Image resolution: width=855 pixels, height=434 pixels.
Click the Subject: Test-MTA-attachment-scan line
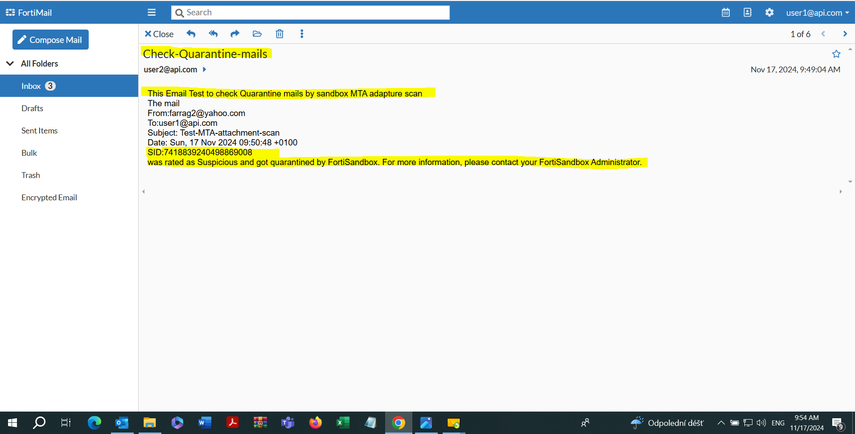point(213,132)
